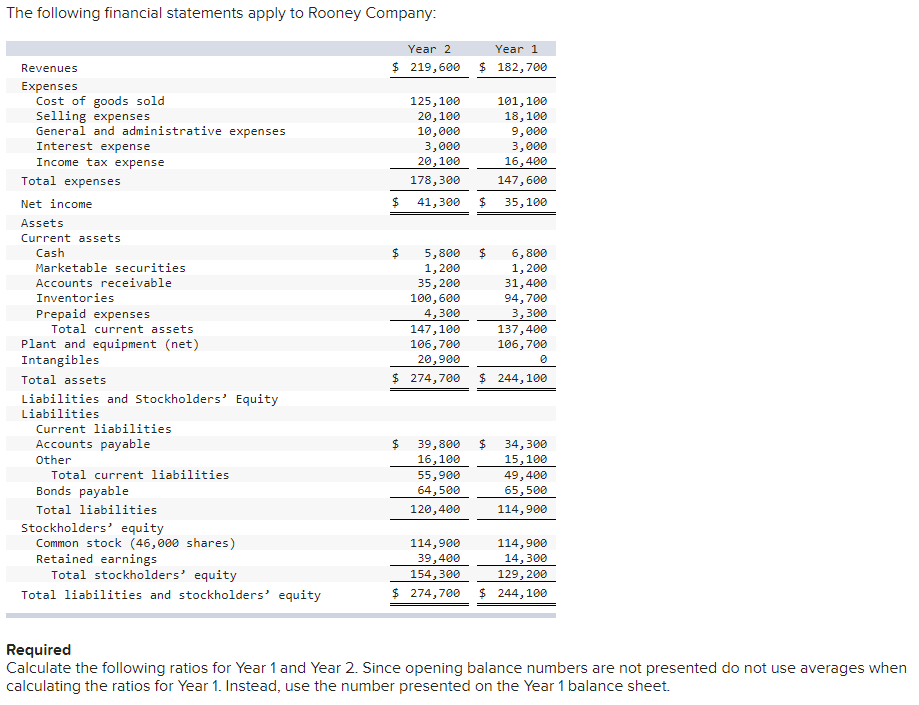
Task: Click Year 1 accounts payable 34,300
Action: [526, 444]
